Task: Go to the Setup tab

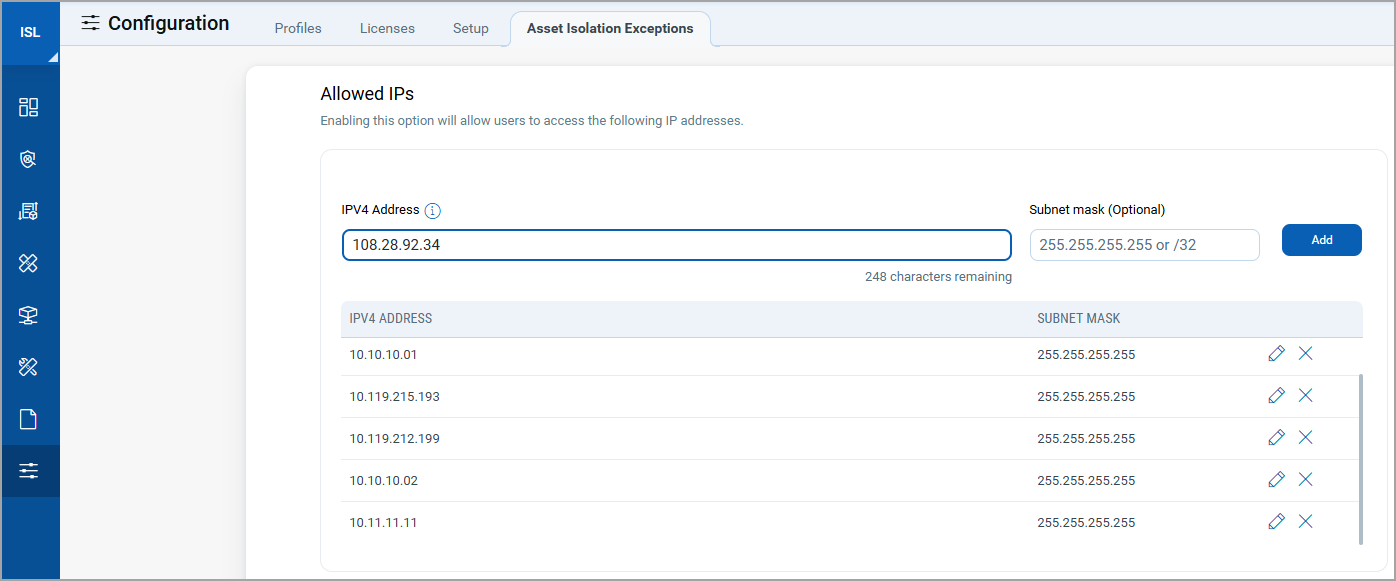Action: (471, 28)
